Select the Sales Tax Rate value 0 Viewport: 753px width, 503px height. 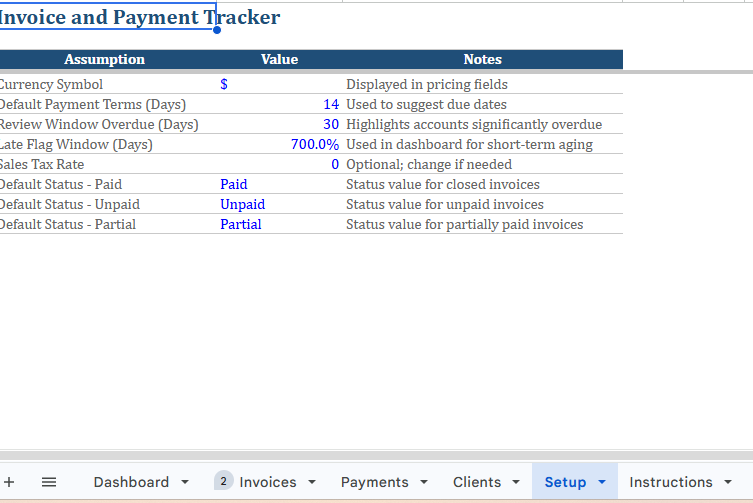pos(279,164)
